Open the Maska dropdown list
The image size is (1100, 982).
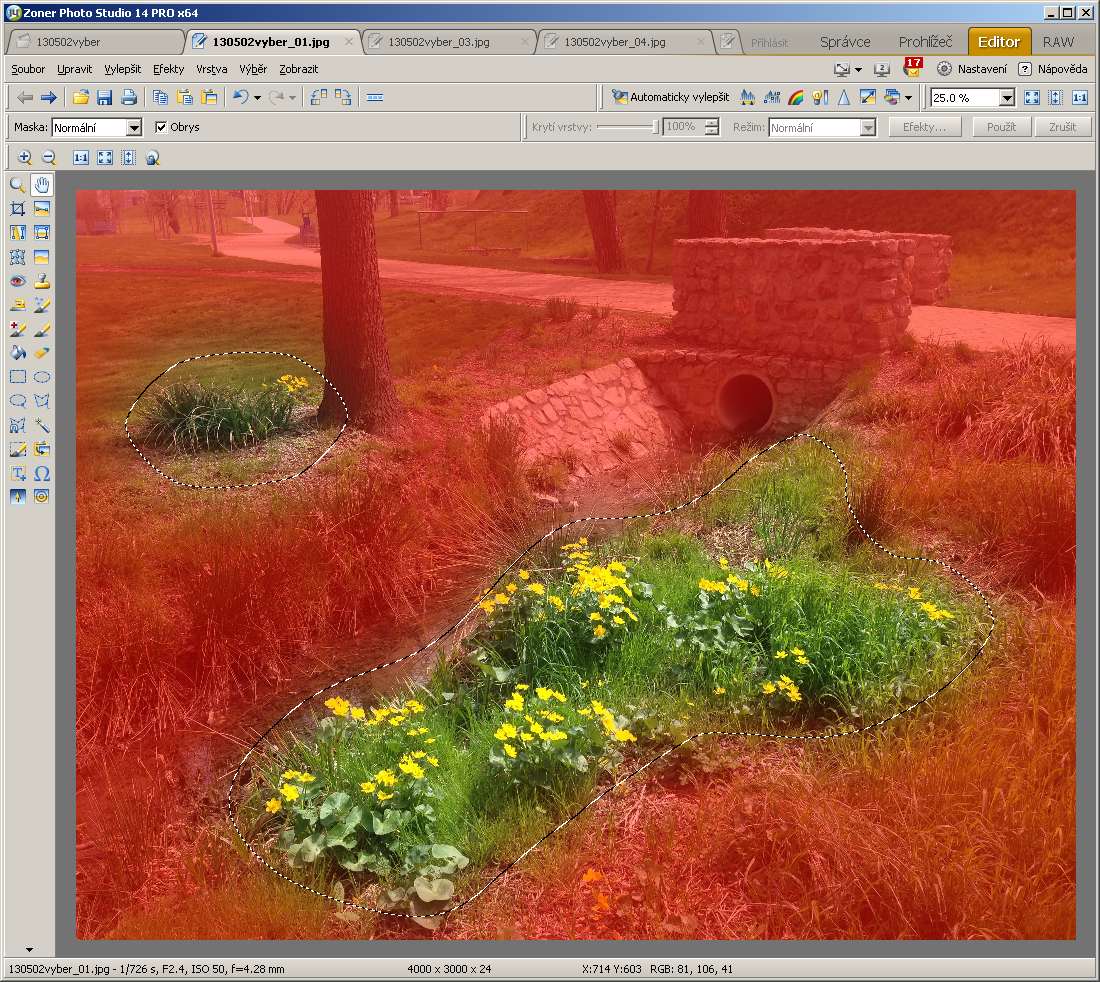[x=134, y=128]
